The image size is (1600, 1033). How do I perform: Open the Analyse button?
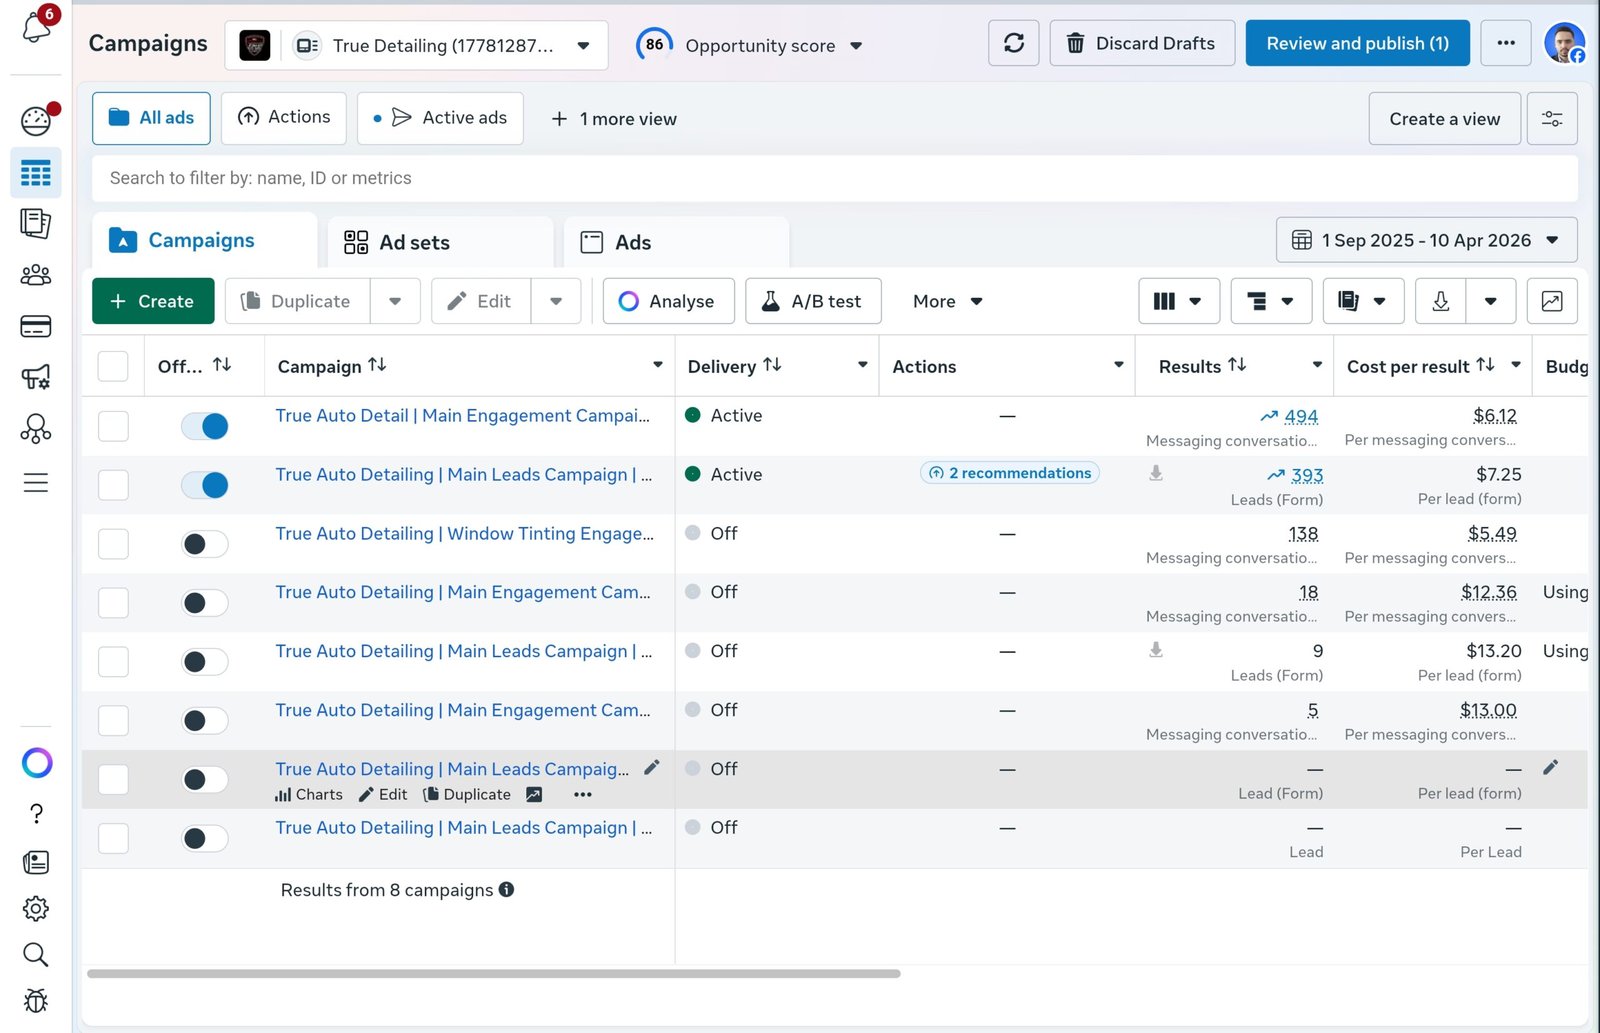pos(668,301)
